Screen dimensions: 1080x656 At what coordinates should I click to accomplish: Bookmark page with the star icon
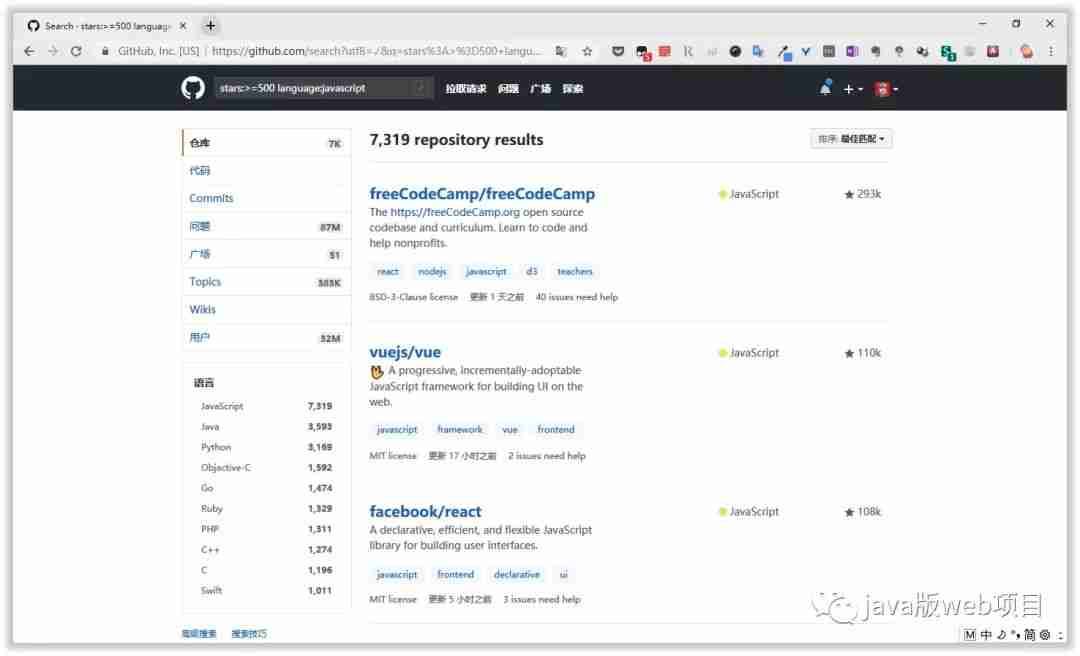587,51
